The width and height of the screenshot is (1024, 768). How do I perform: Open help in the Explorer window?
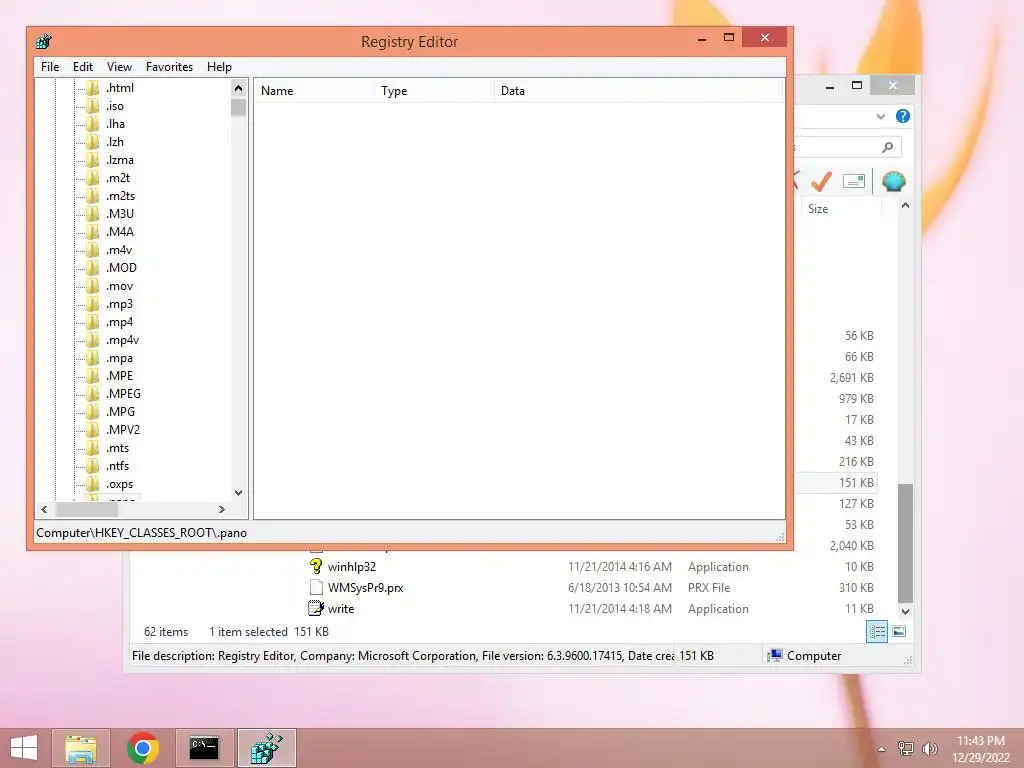point(903,116)
